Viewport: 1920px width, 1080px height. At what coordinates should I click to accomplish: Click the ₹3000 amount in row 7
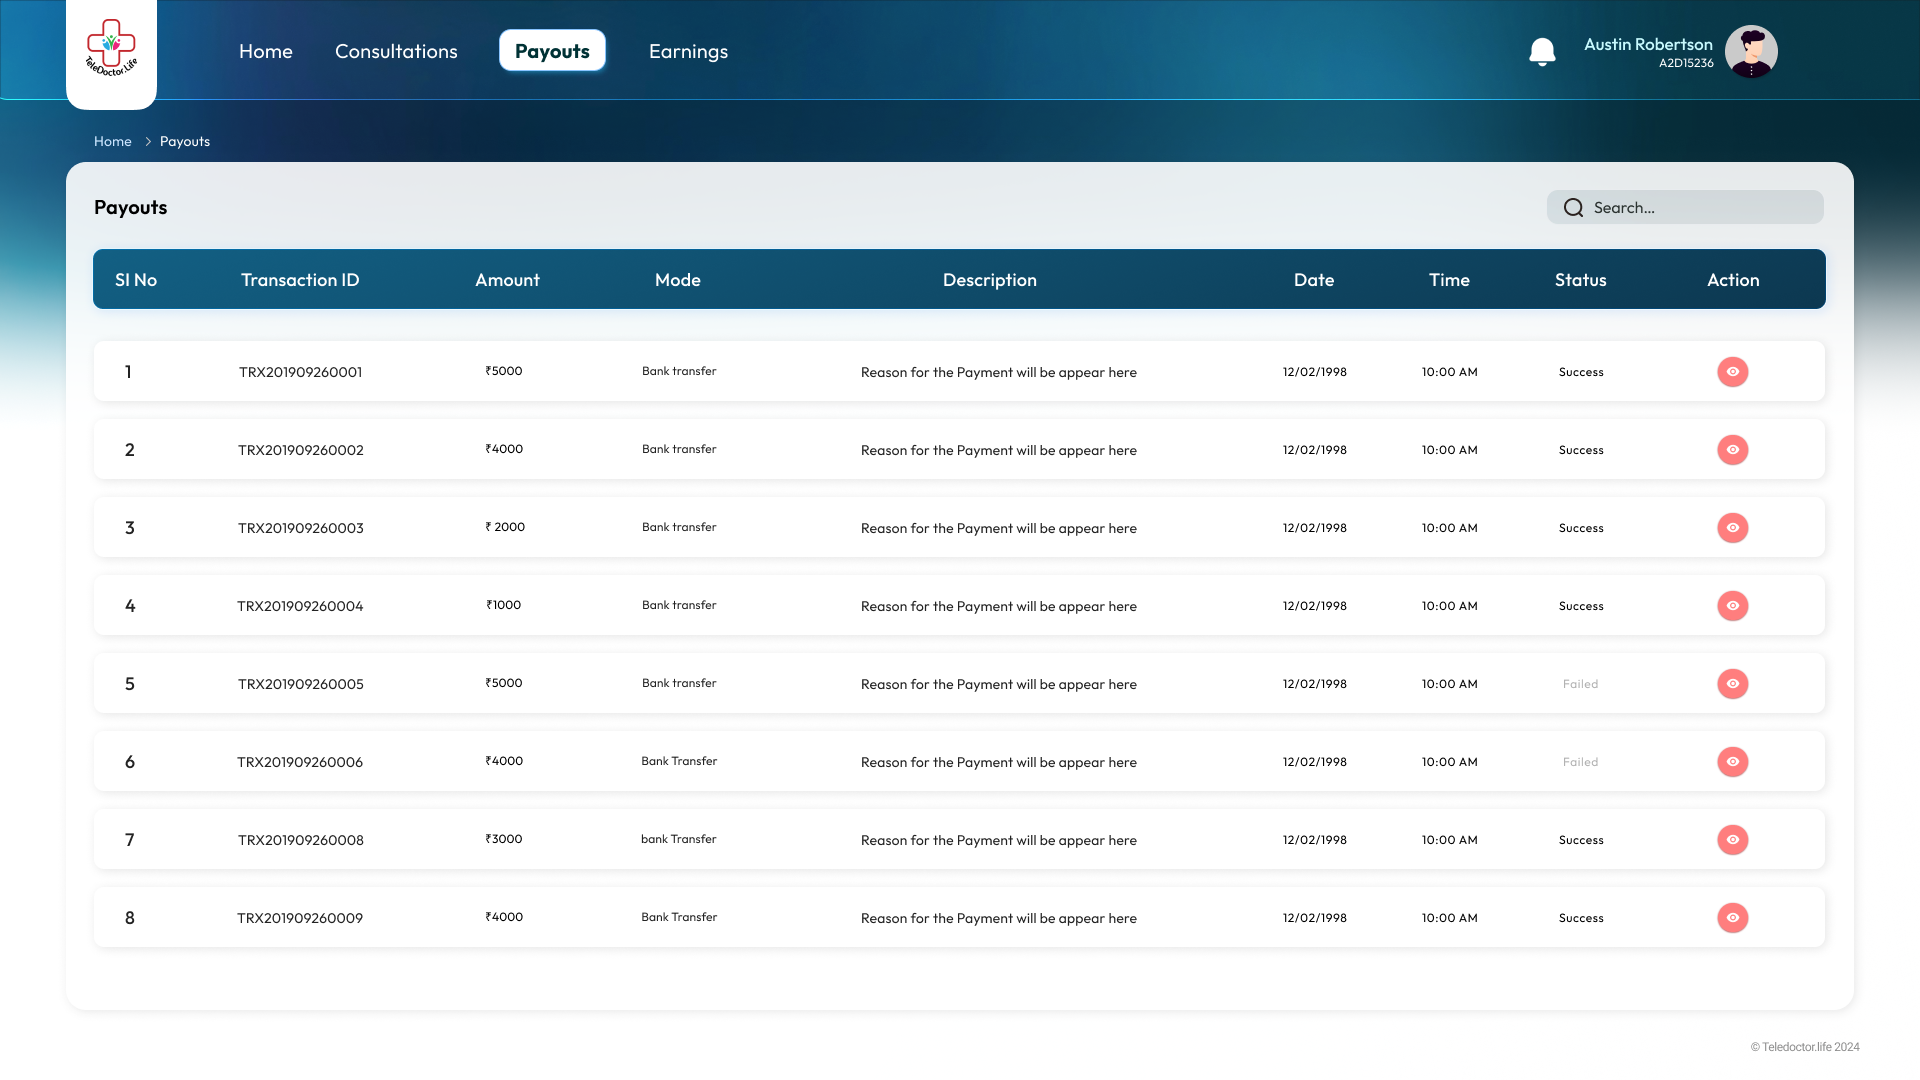tap(504, 839)
